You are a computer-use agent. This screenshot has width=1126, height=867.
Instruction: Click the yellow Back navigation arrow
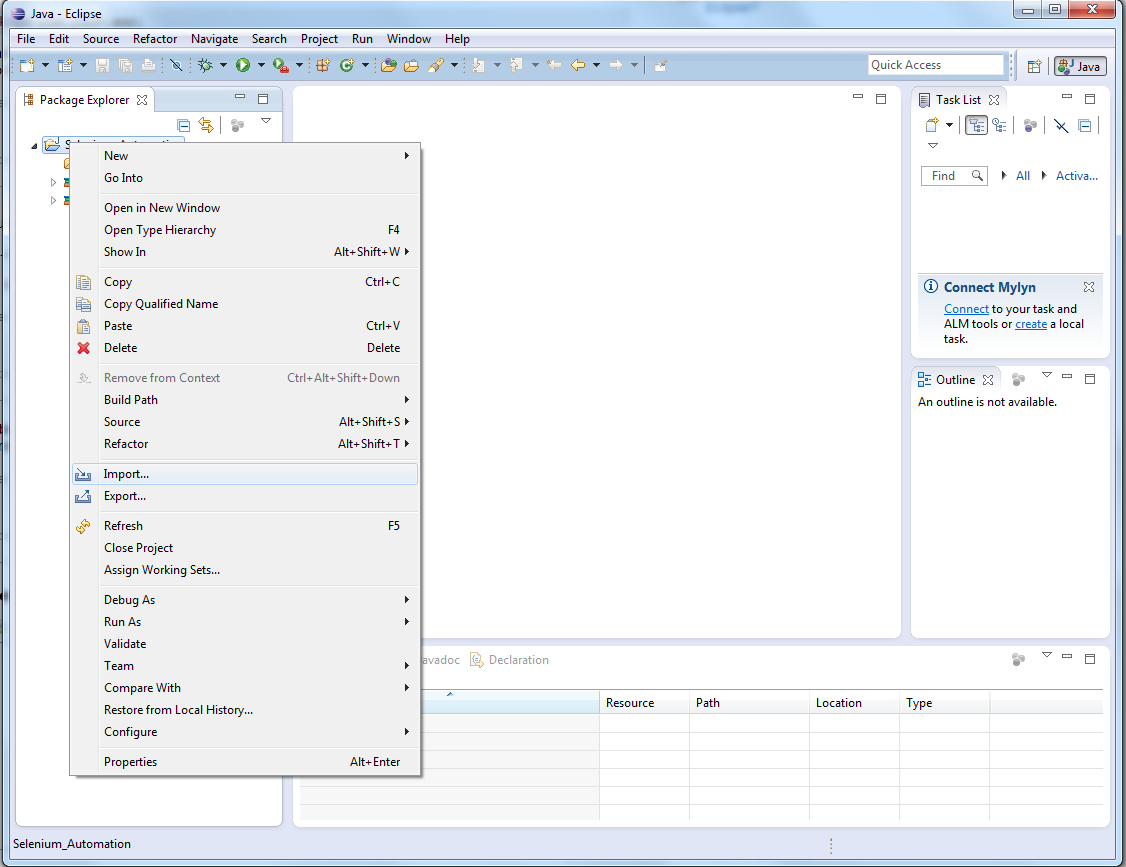[578, 65]
